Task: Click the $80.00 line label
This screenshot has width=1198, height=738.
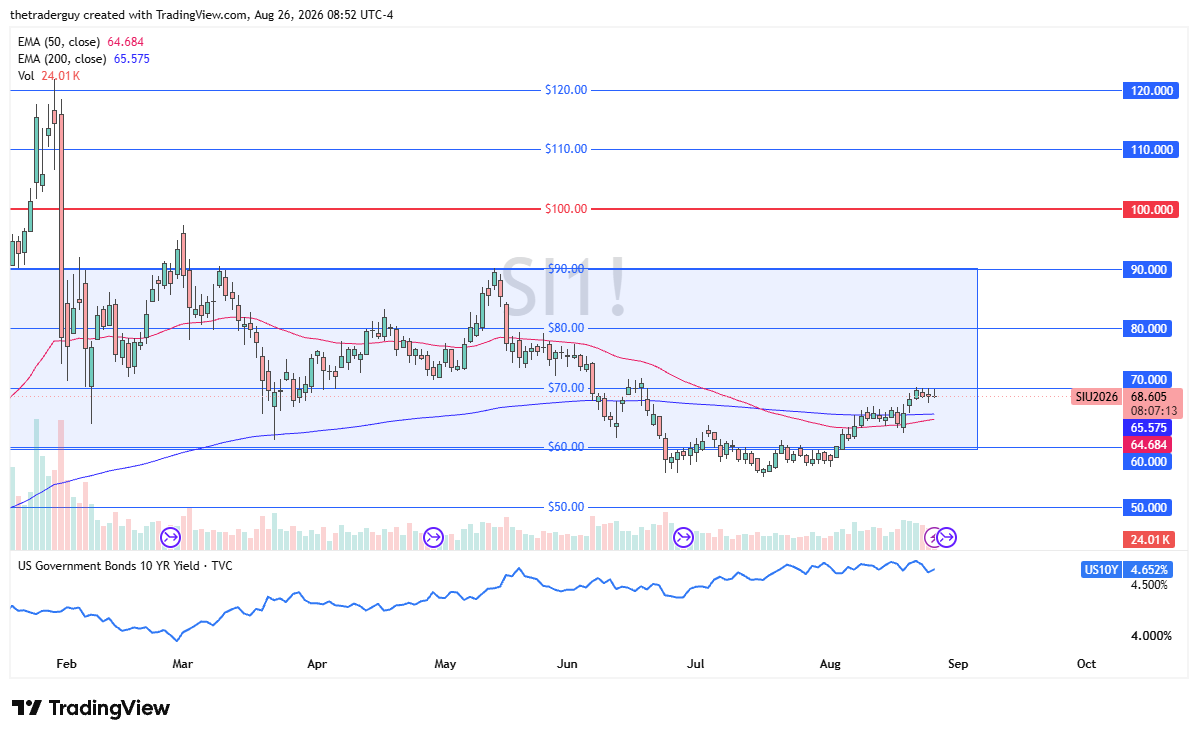Action: (566, 328)
